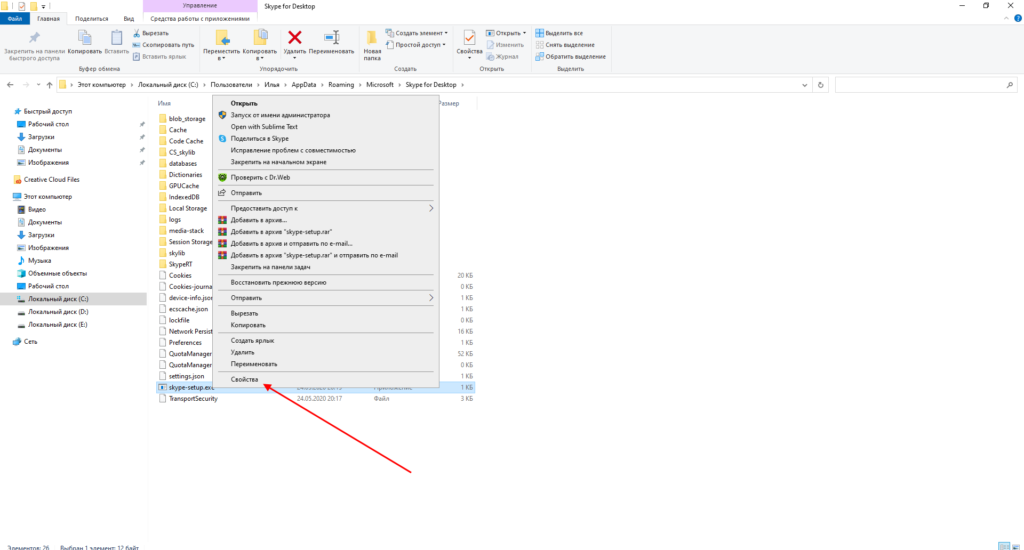Viewport: 1024px width, 550px height.
Task: Open Музыка in navigation pane
Action: point(39,261)
